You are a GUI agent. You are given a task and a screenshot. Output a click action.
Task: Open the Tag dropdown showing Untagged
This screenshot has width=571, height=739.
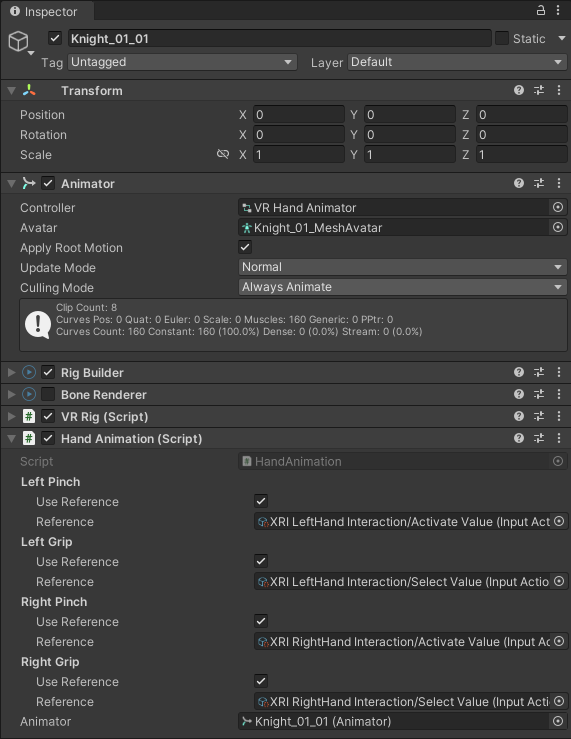182,62
